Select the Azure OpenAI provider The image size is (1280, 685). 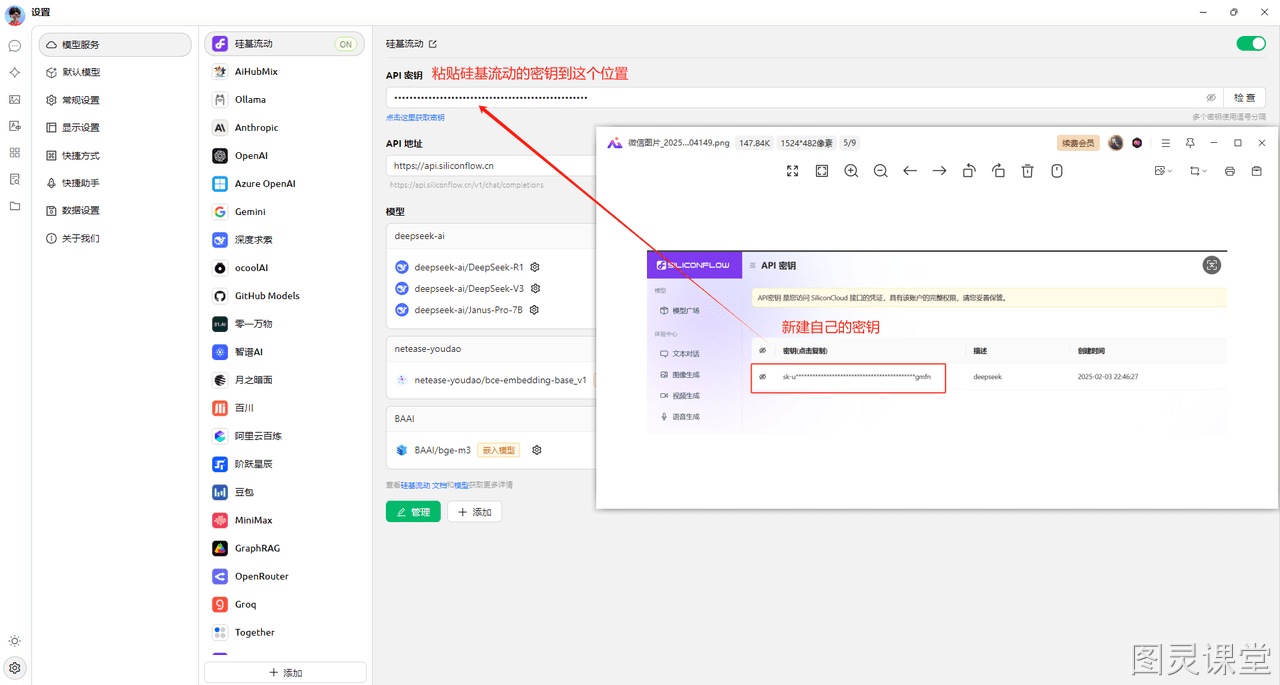click(x=285, y=184)
